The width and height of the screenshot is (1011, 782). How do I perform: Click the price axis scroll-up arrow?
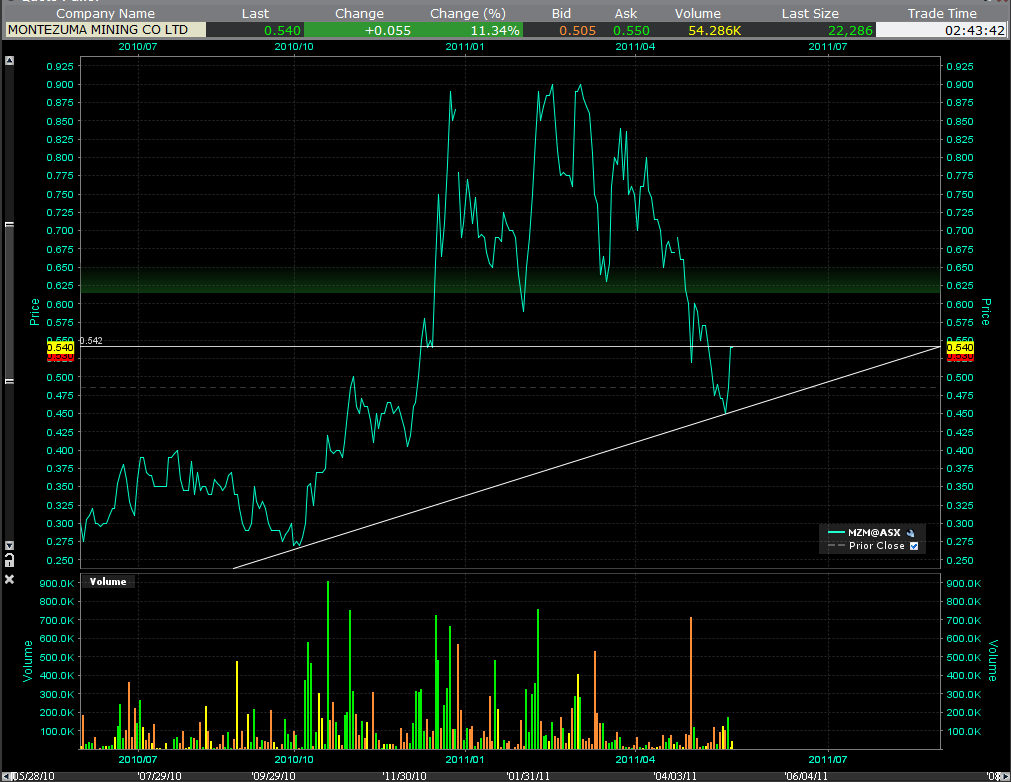click(10, 61)
